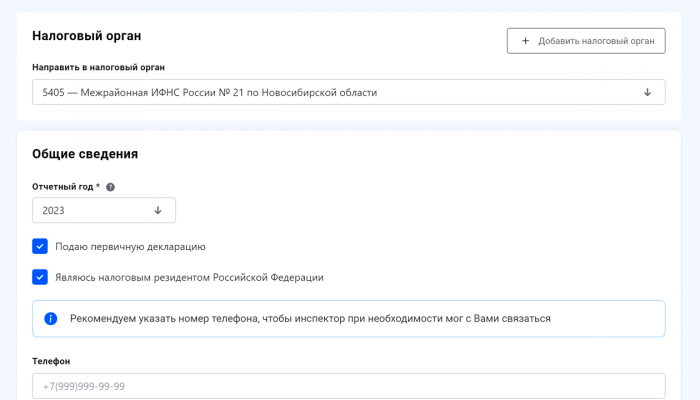This screenshot has width=700, height=400.
Task: Click the plus icon for adding tax authority
Action: (x=526, y=41)
